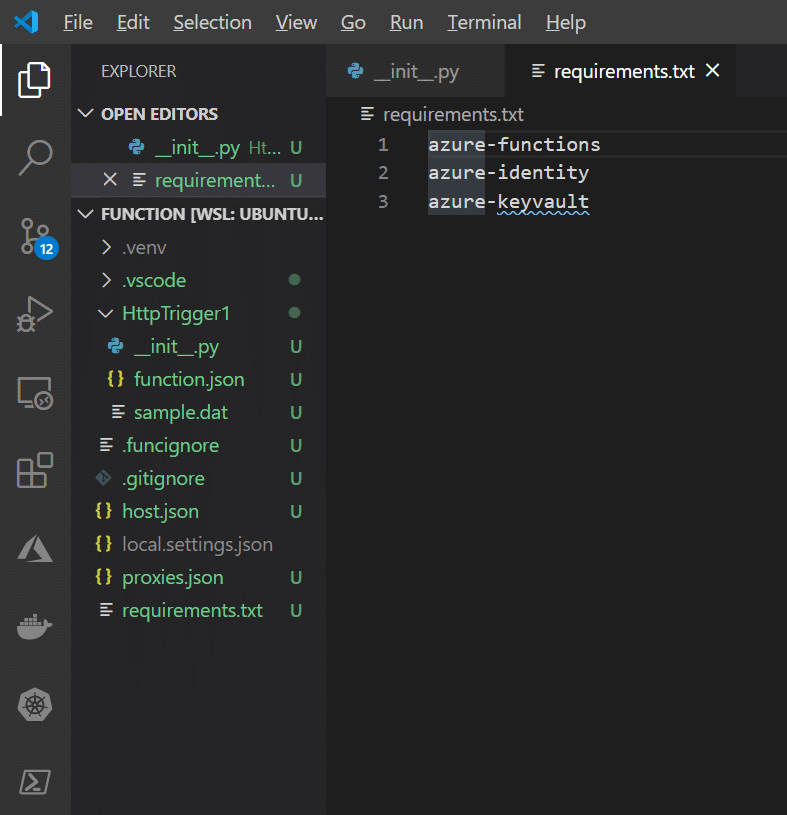Click the 12 badge on Source Control
This screenshot has height=815, width=787.
(47, 249)
